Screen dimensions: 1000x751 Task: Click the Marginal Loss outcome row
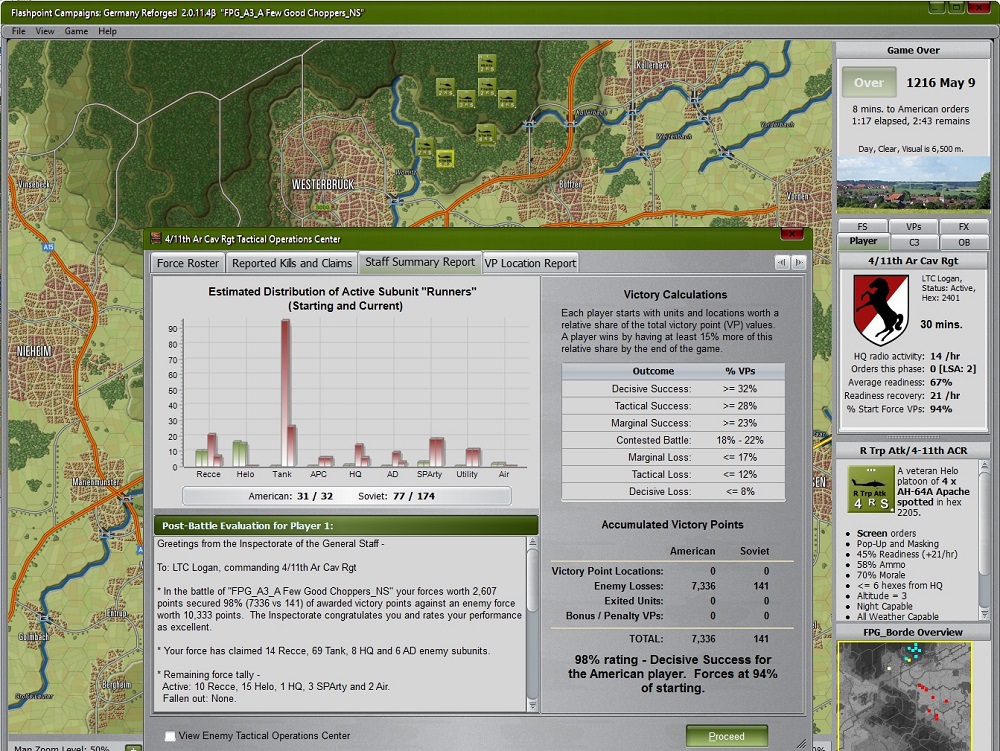pyautogui.click(x=673, y=457)
